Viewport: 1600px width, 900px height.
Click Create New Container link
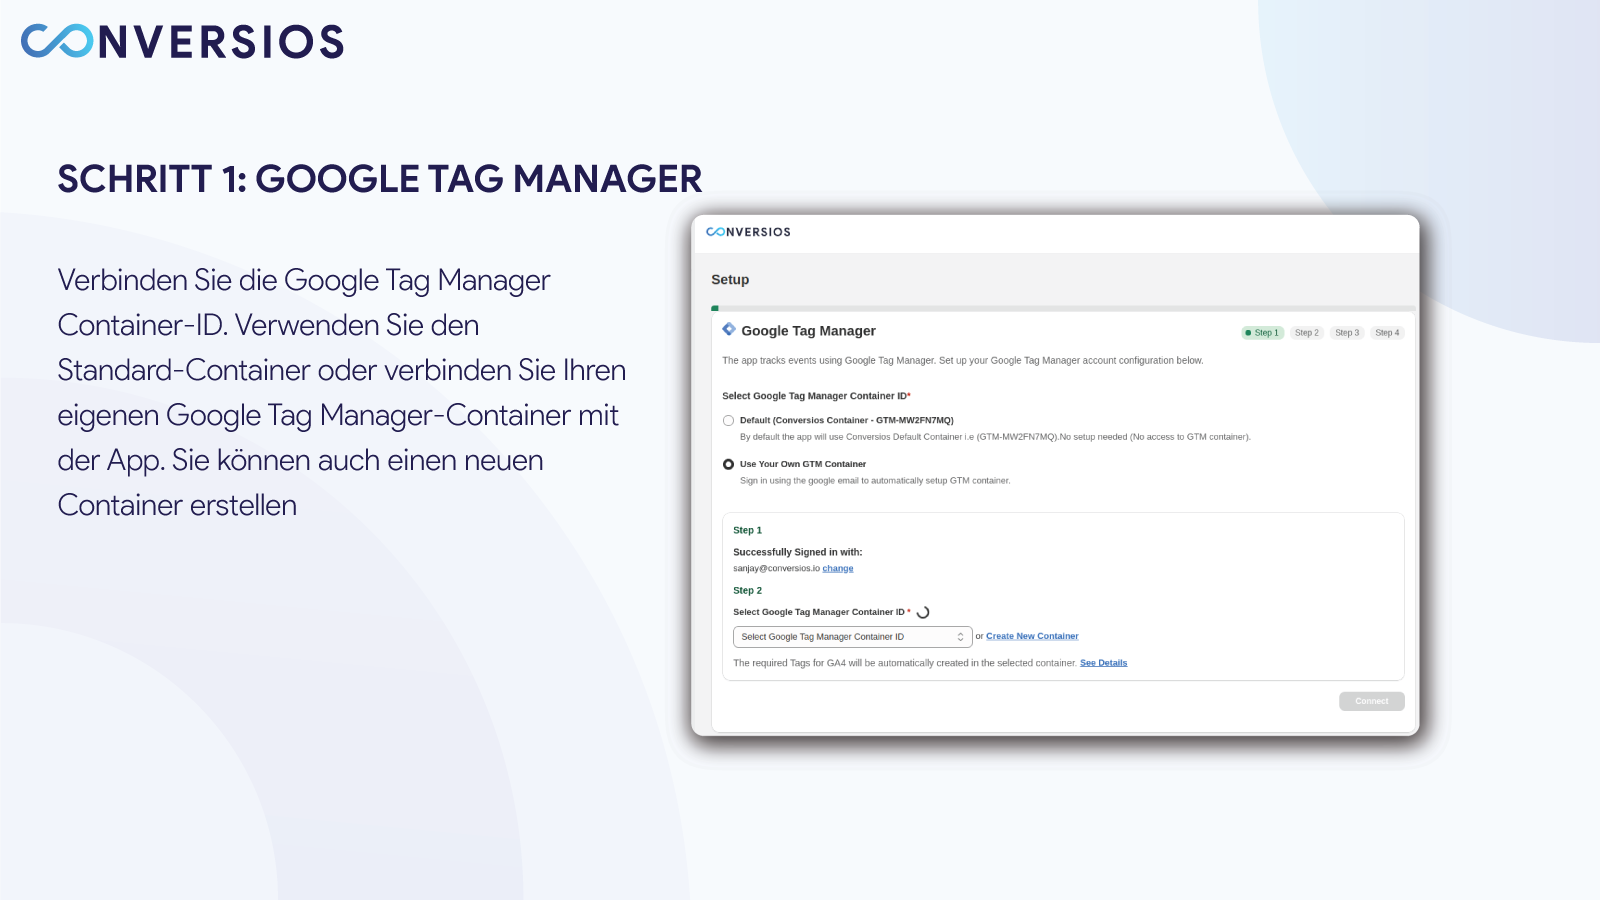[1032, 636]
